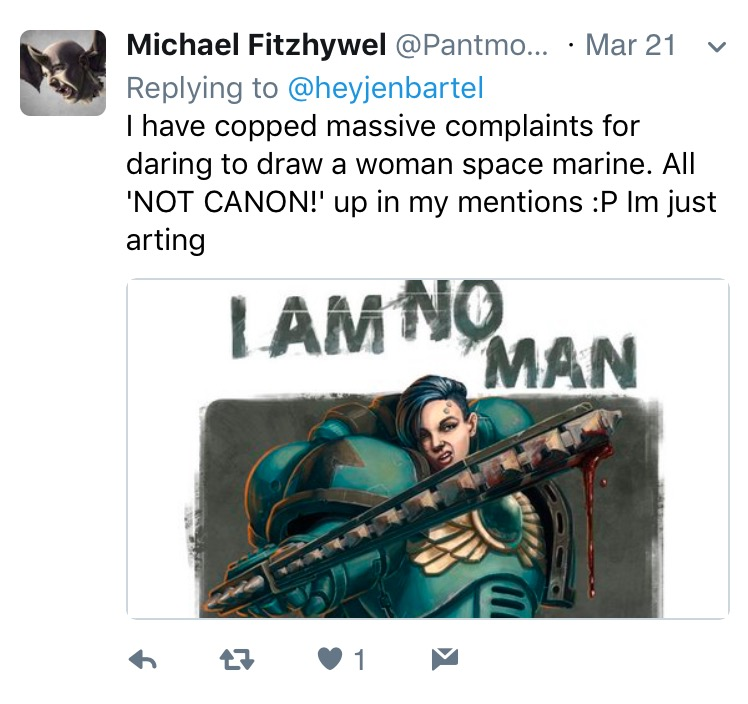Like the tweet with the heart icon
This screenshot has height=704, width=748.
(x=330, y=660)
